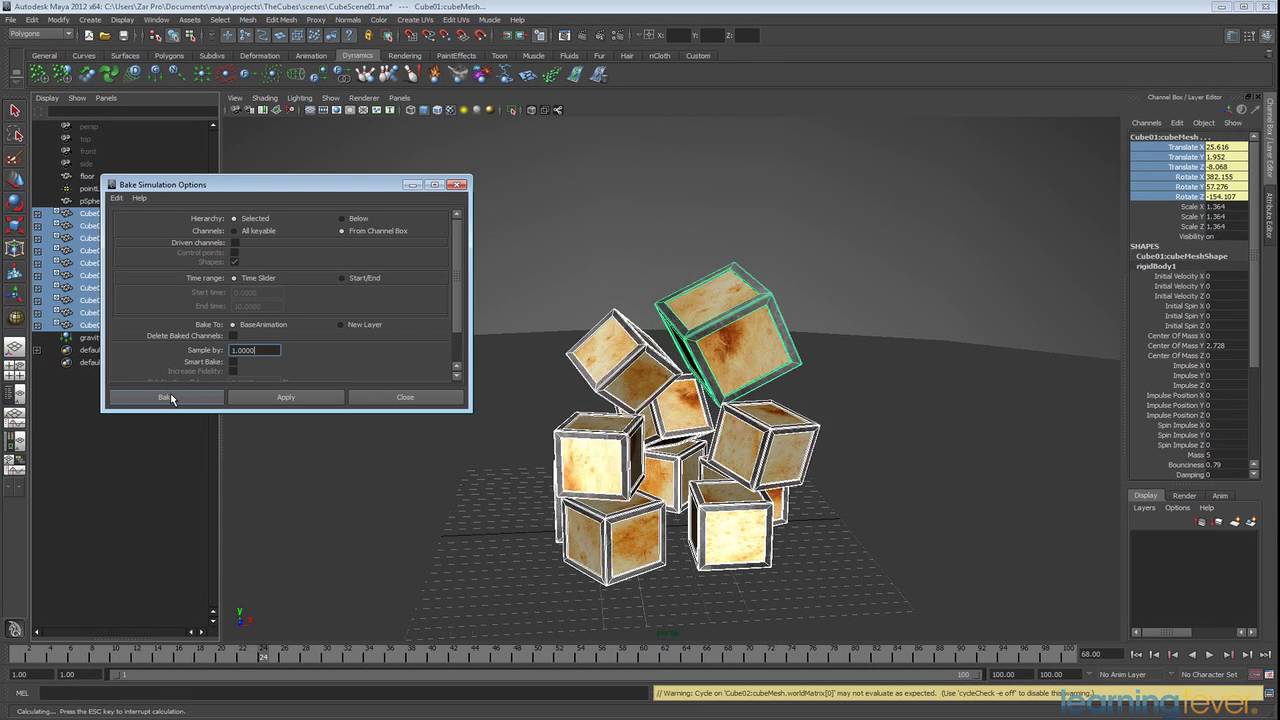Image resolution: width=1280 pixels, height=720 pixels.
Task: Switch to the Rendering shelf tab
Action: 404,55
